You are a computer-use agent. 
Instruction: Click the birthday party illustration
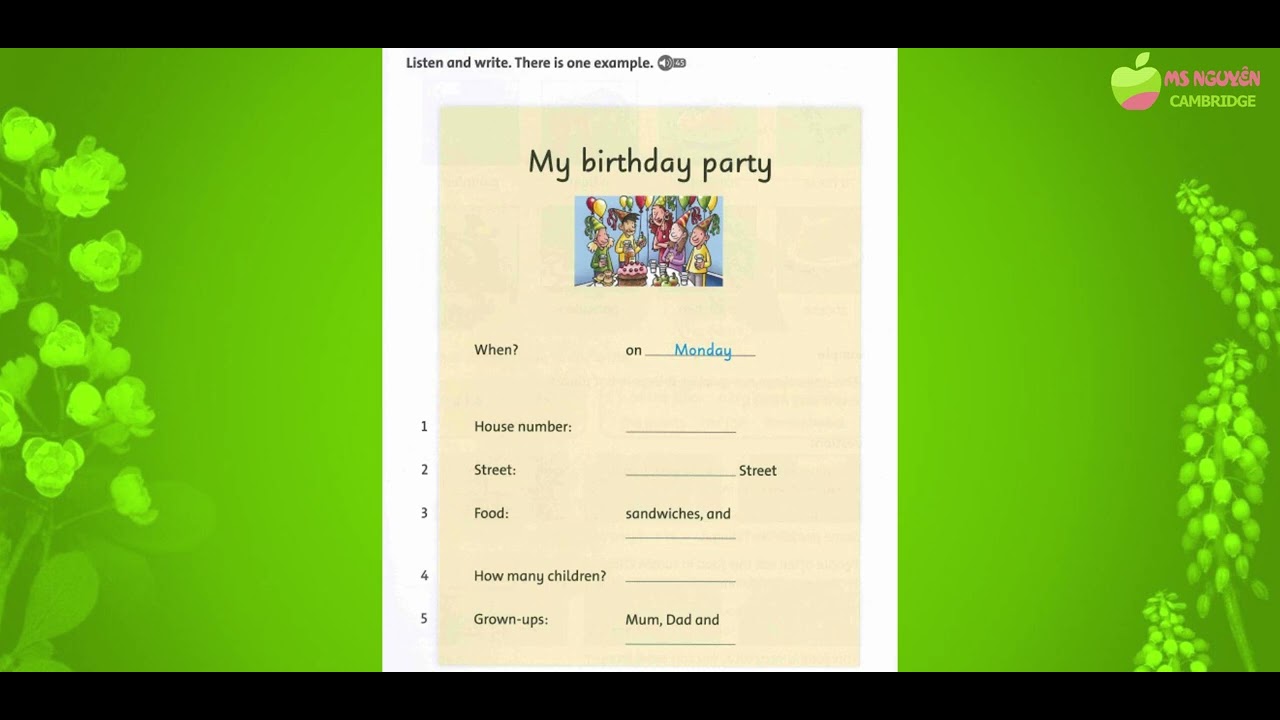click(648, 241)
